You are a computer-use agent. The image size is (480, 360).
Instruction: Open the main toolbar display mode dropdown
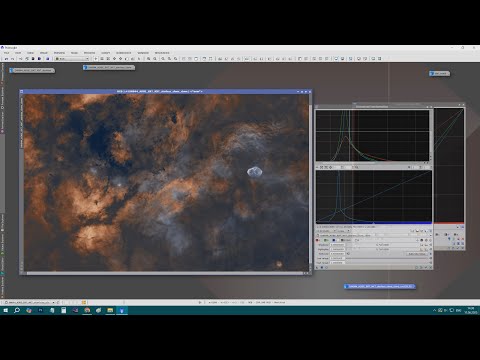coord(72,59)
